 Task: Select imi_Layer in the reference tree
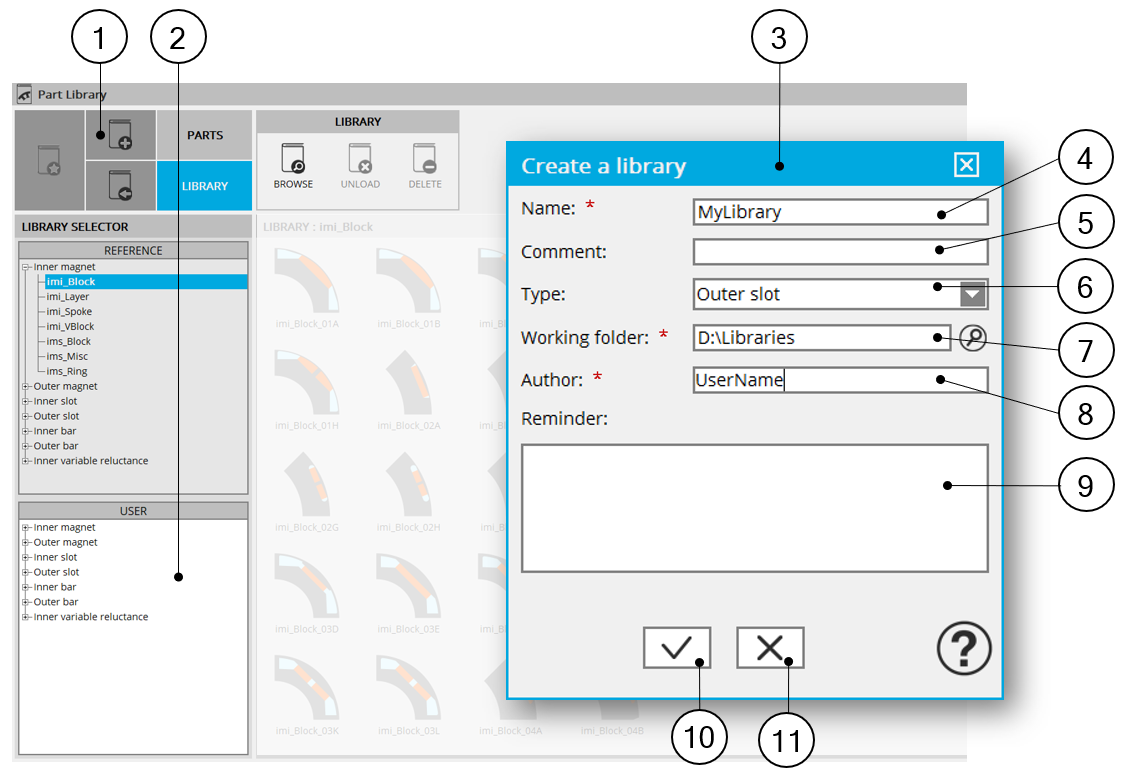pyautogui.click(x=68, y=297)
